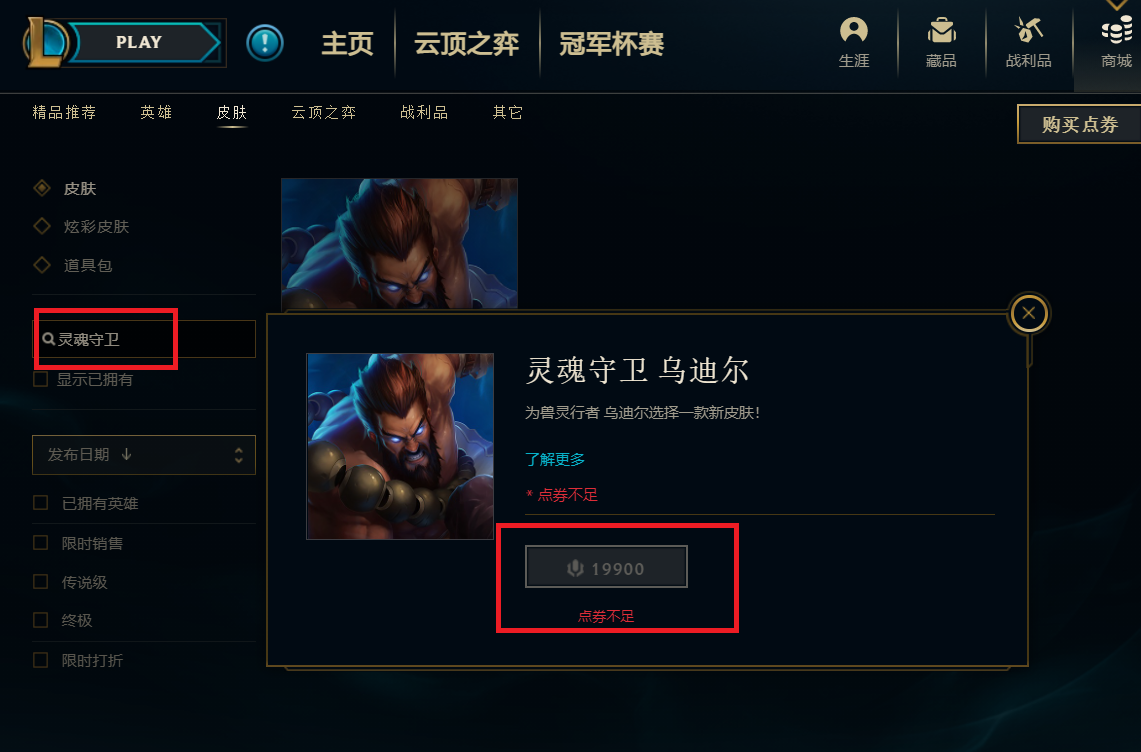Switch to the 英雄 store tab
The image size is (1141, 752).
point(156,112)
